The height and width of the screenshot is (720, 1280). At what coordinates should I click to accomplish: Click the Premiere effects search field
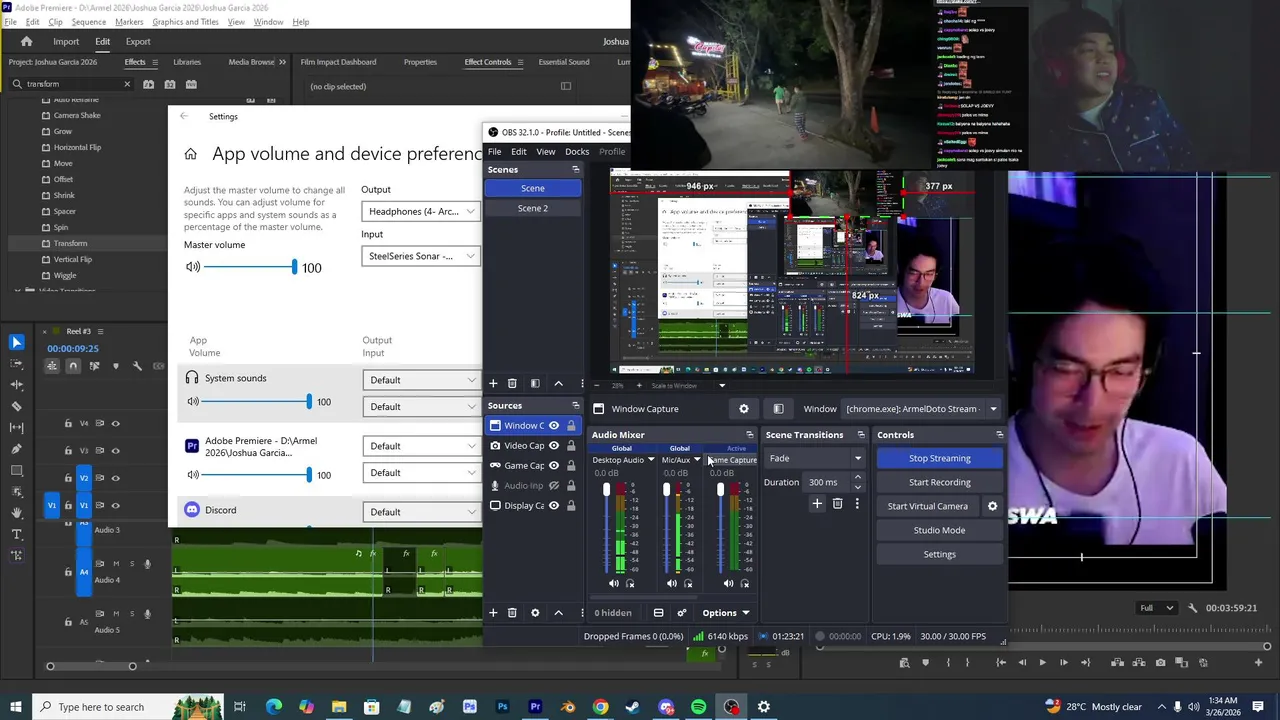click(x=70, y=84)
